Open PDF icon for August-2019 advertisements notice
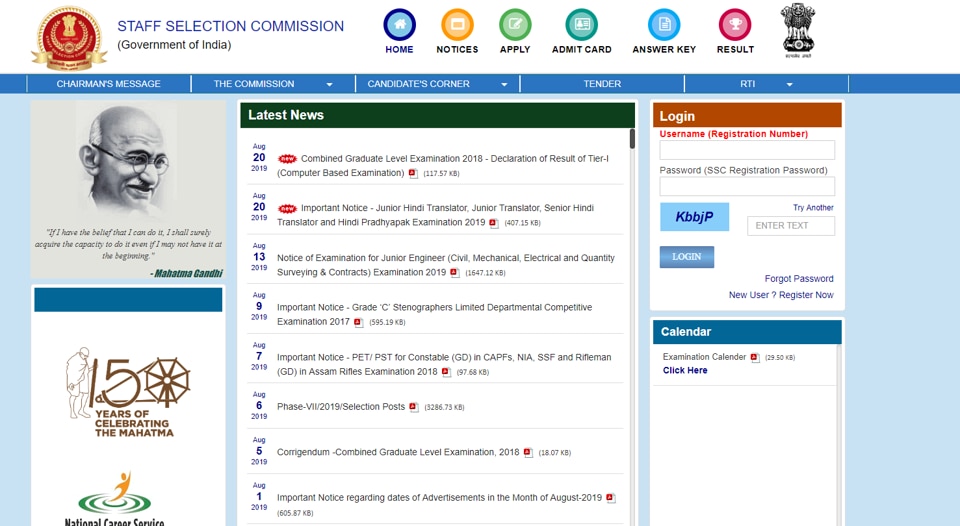Screen dimensions: 960x526 610,498
